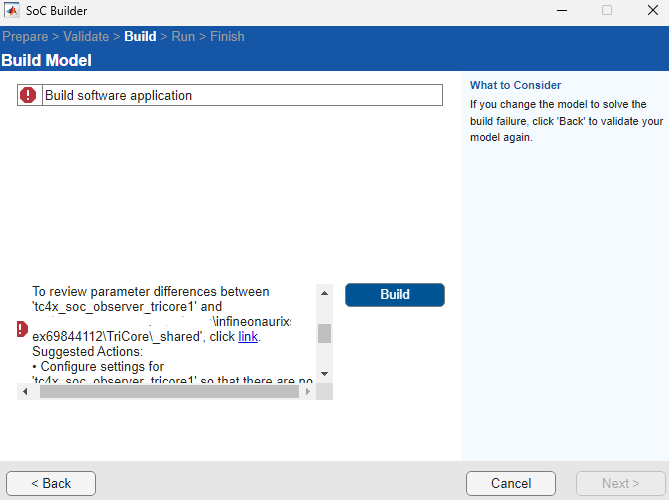
Task: Click the Prepare step in breadcrumb
Action: point(24,37)
